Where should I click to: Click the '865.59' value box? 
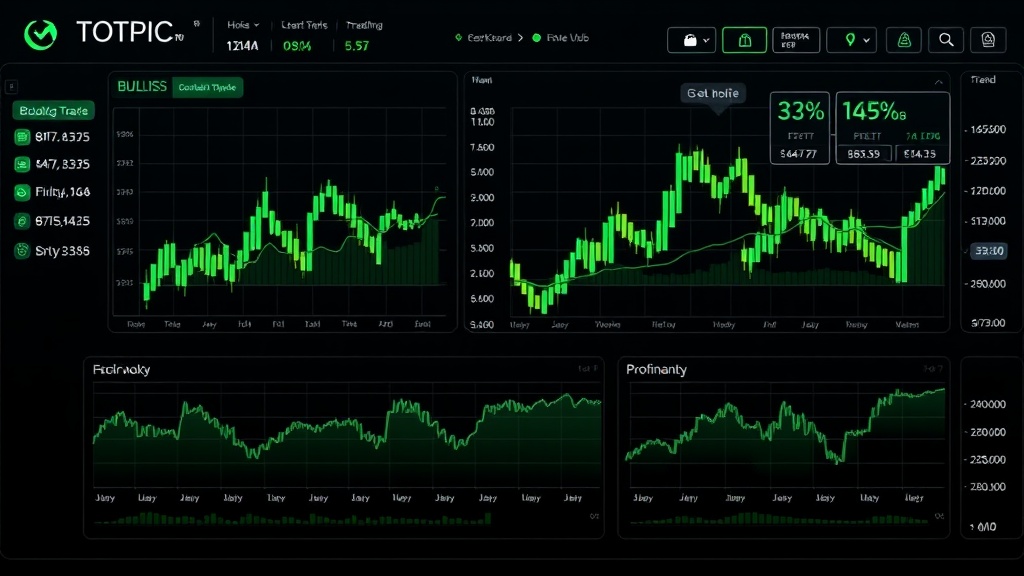(x=864, y=154)
